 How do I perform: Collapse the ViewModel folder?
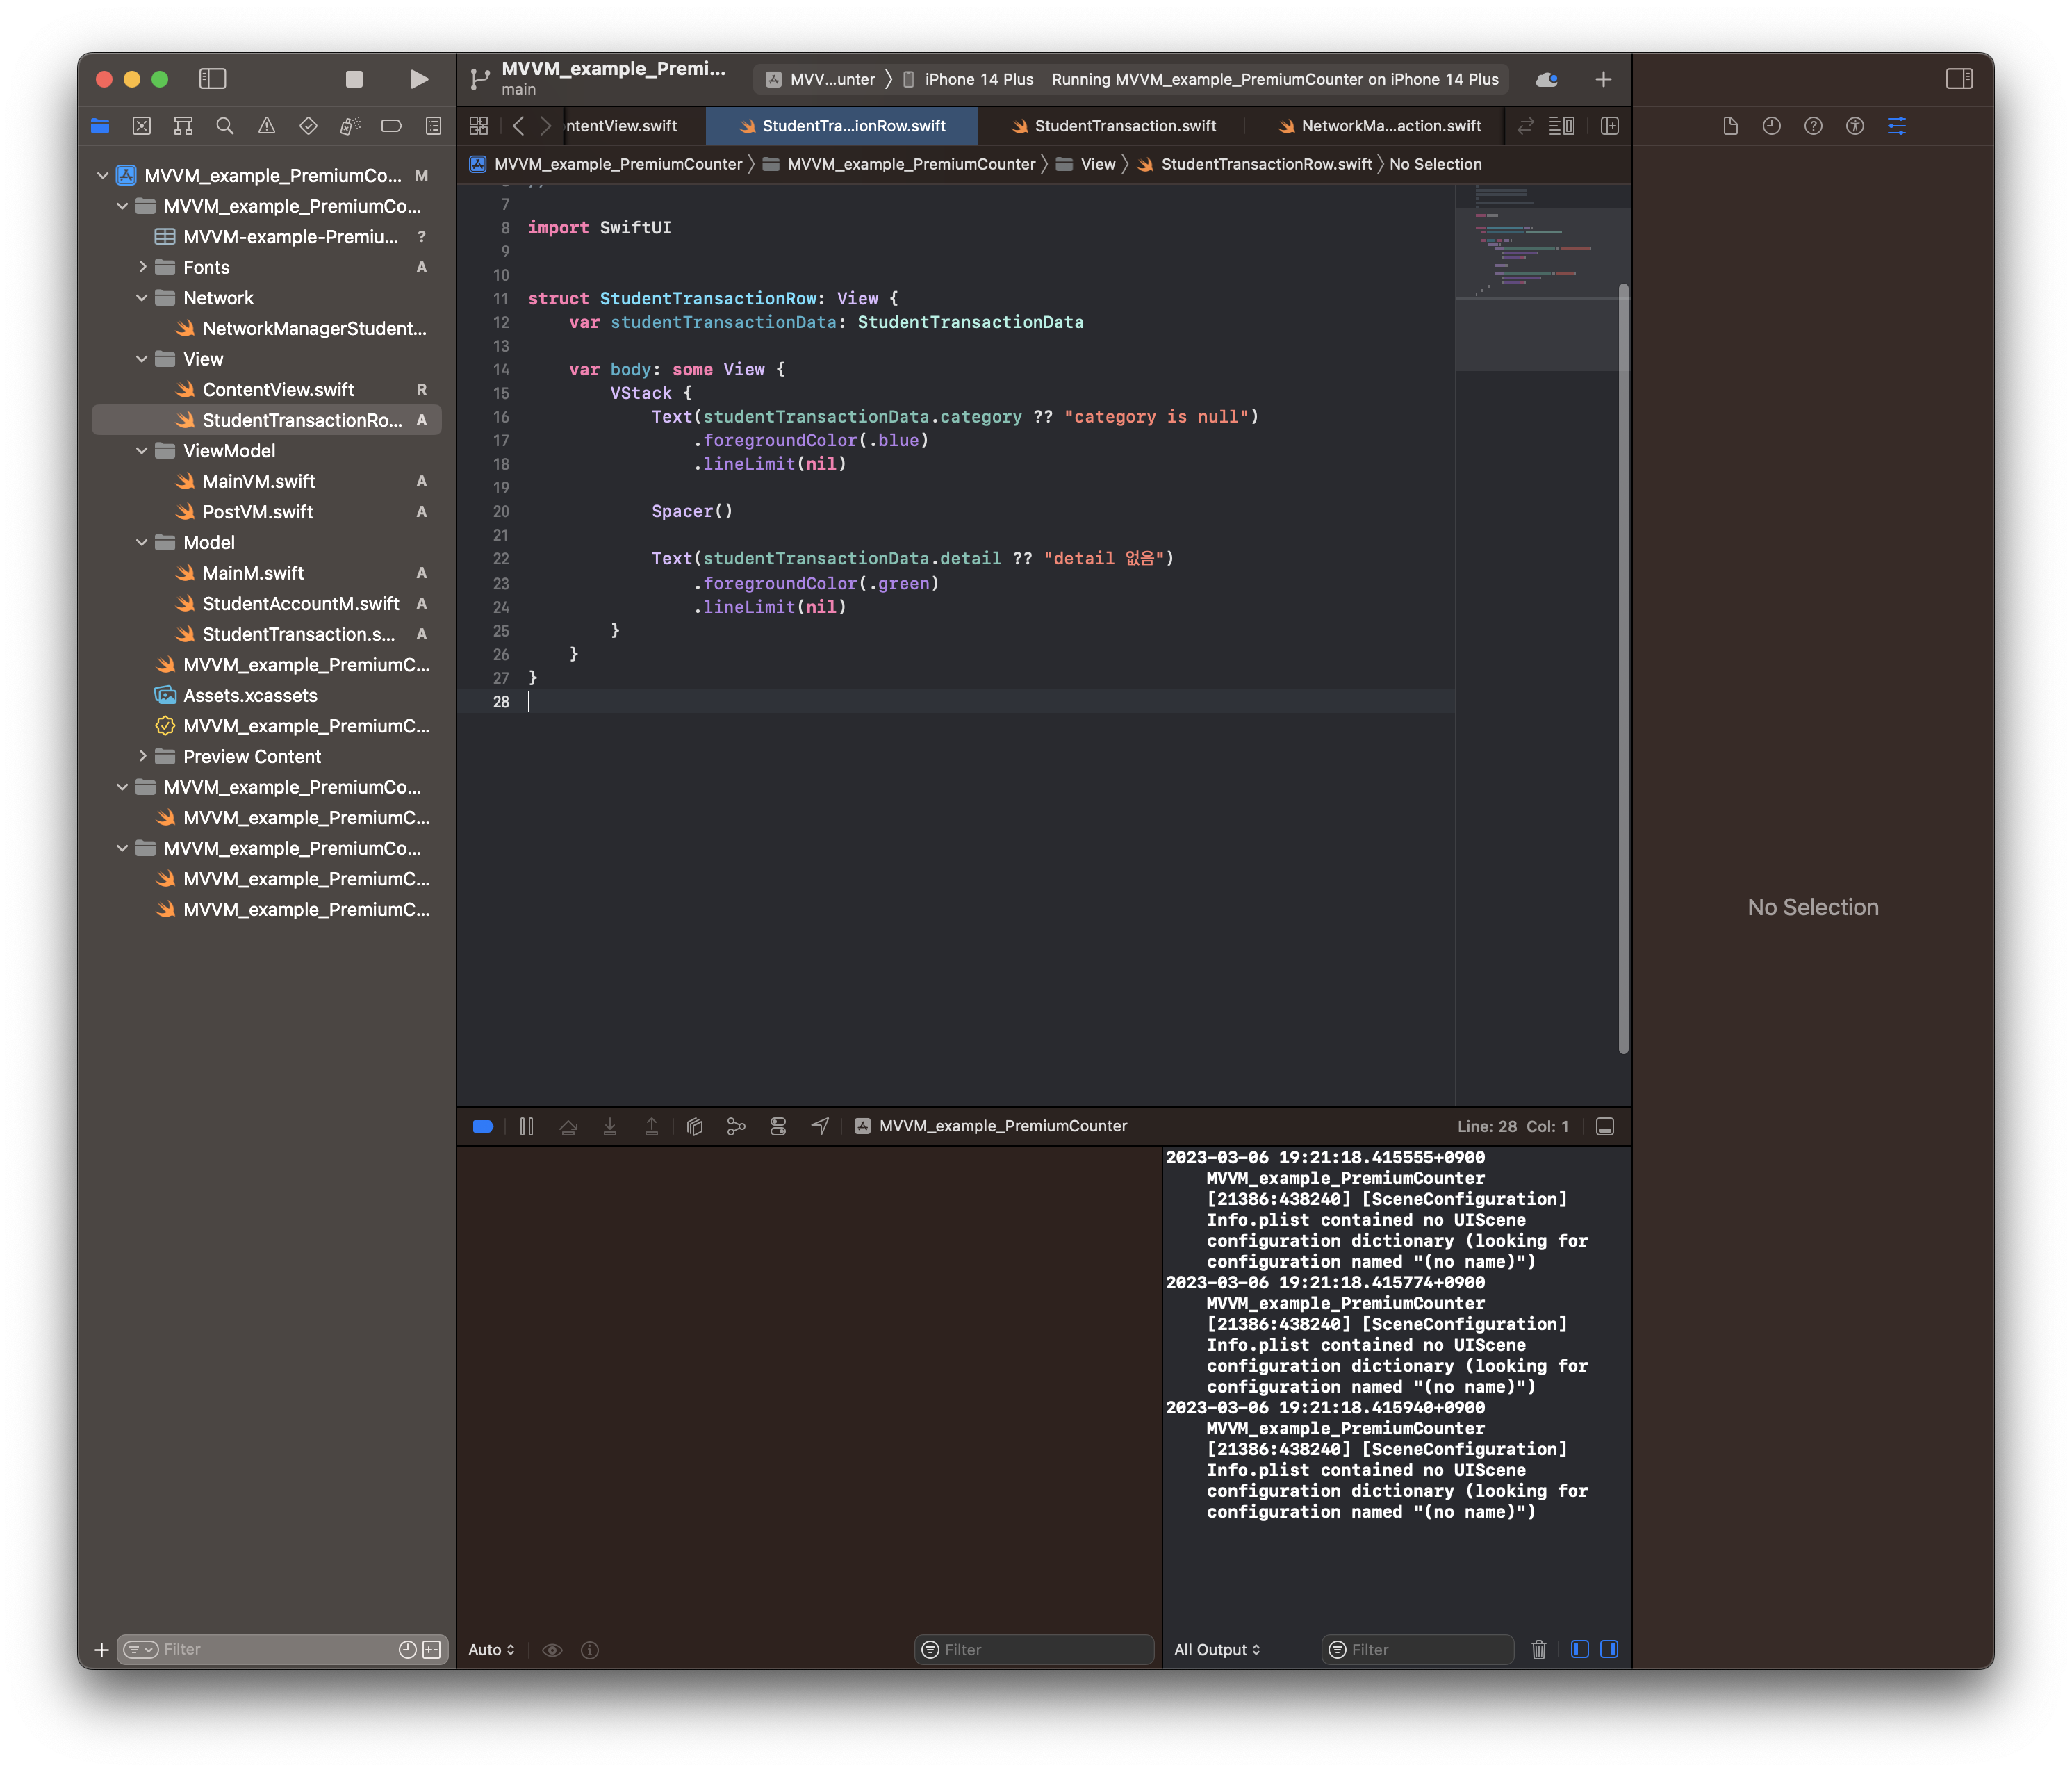[x=142, y=451]
